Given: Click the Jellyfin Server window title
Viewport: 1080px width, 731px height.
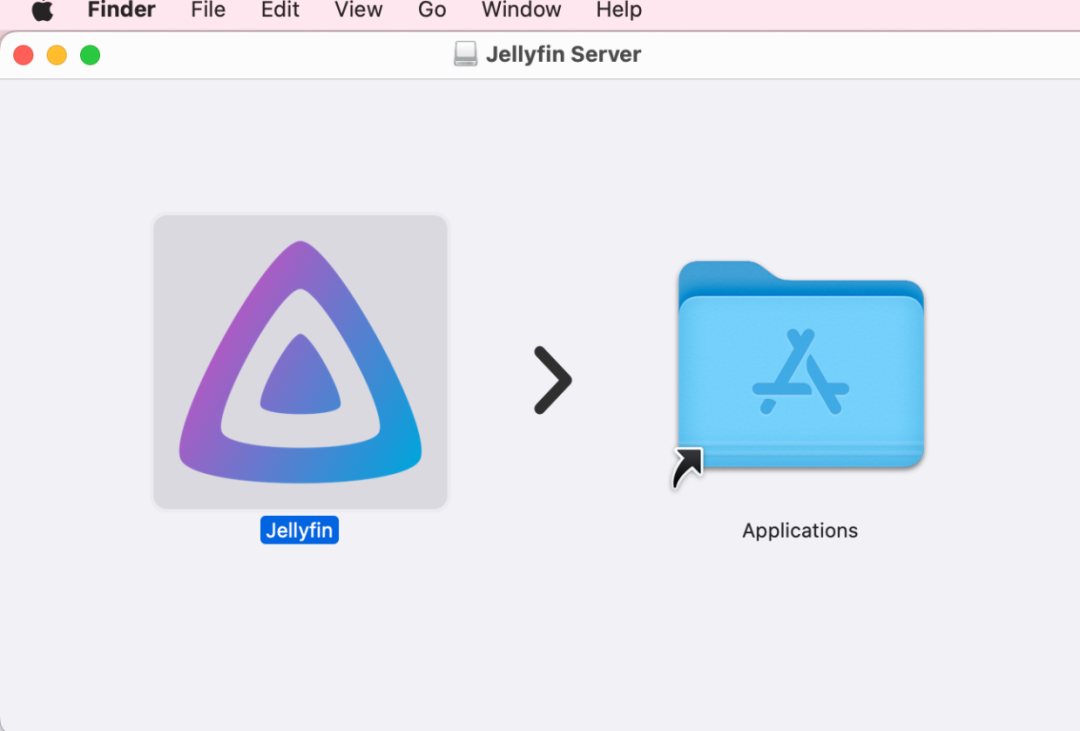Looking at the screenshot, I should [563, 54].
